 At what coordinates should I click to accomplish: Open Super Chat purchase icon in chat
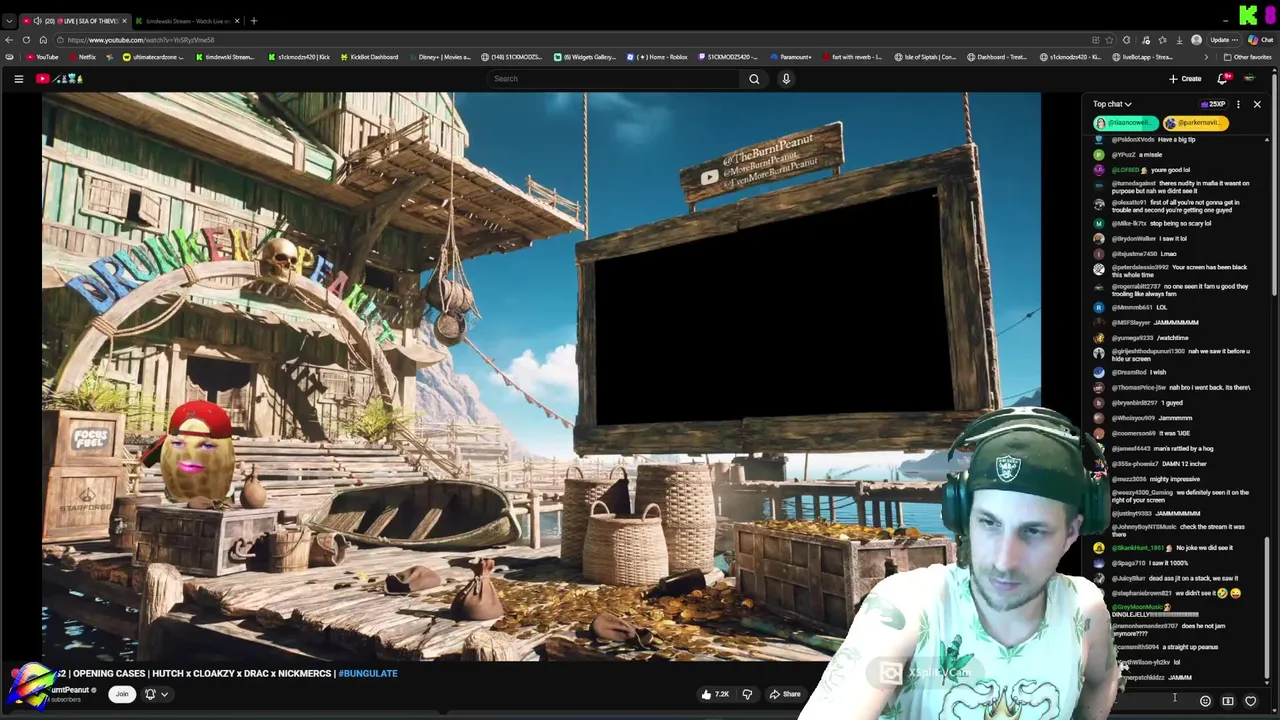1228,701
